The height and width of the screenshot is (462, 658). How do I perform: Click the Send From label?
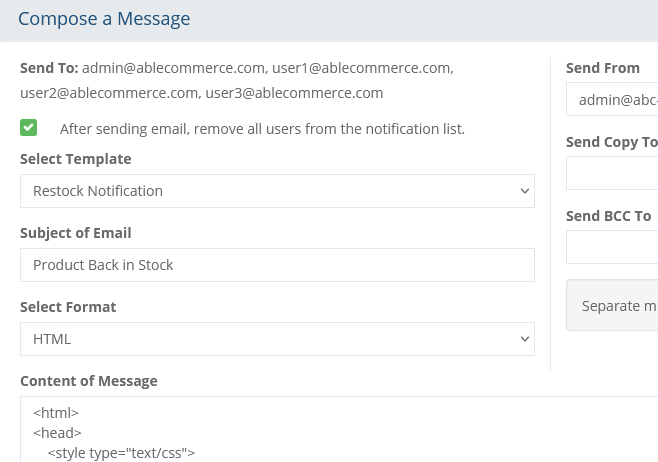click(x=603, y=68)
